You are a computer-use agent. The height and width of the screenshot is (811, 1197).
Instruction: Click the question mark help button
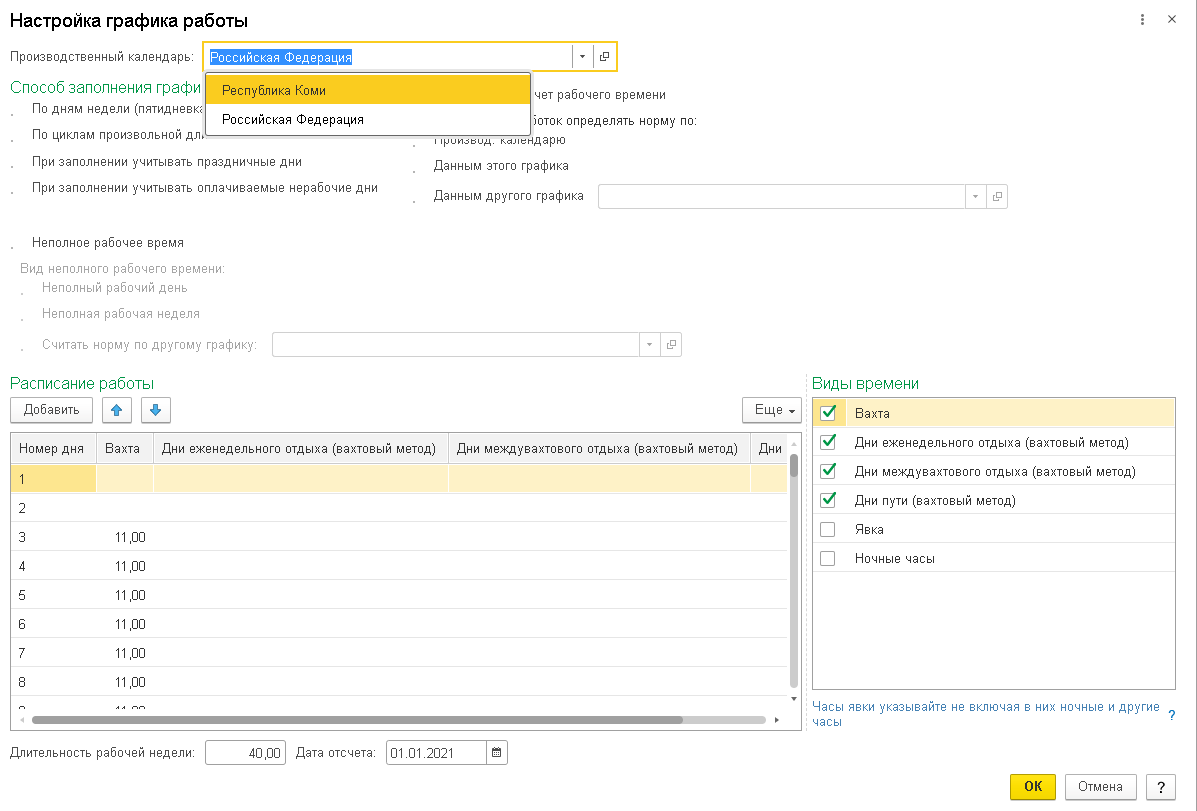point(1160,786)
